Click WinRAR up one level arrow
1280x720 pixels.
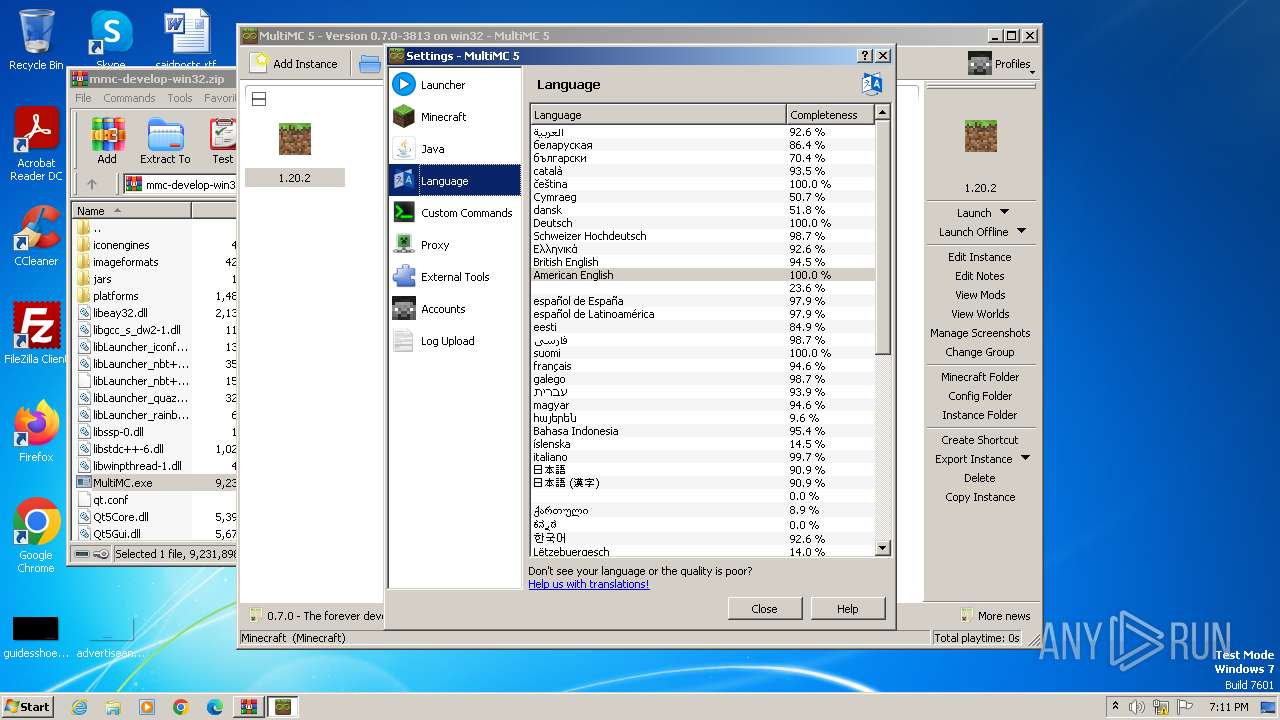[92, 184]
